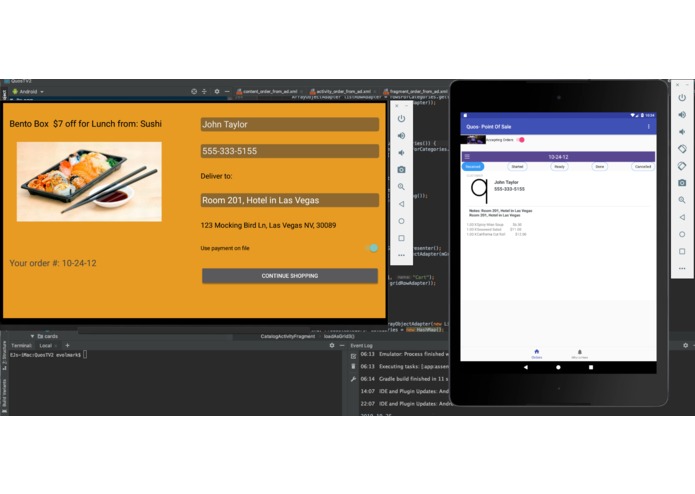Open the Point Of Sale overflow menu
Image resolution: width=695 pixels, height=494 pixels.
648,127
